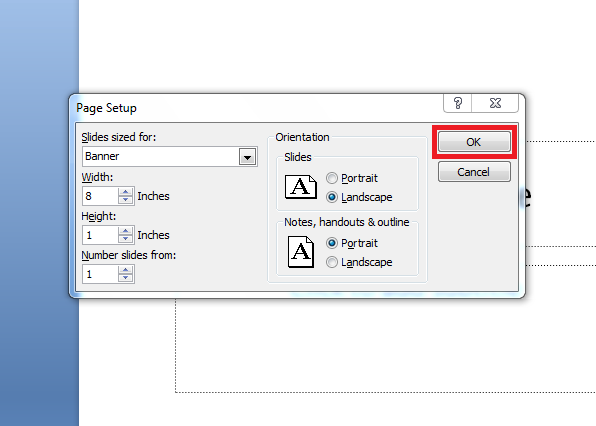
Task: Increase Height value with up arrow
Action: point(125,231)
